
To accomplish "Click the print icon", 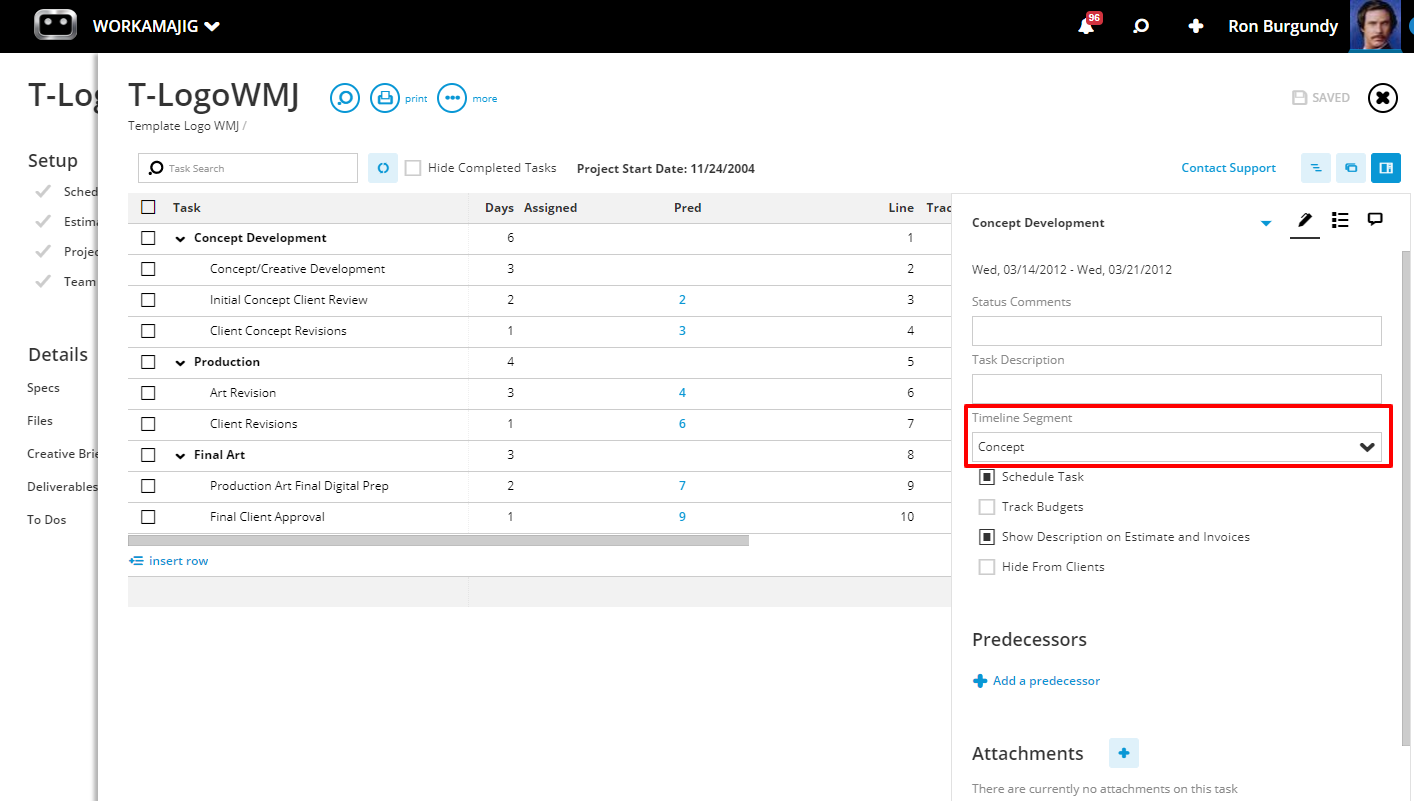I will [385, 98].
